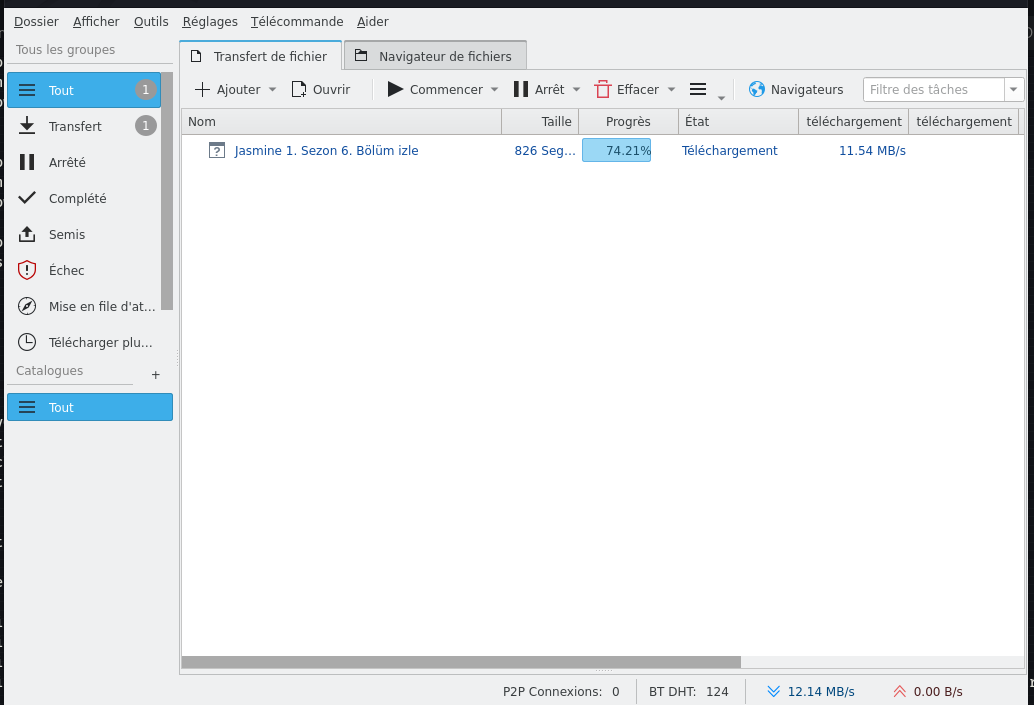Open the task filter dropdown arrow
1034x705 pixels.
(1014, 90)
